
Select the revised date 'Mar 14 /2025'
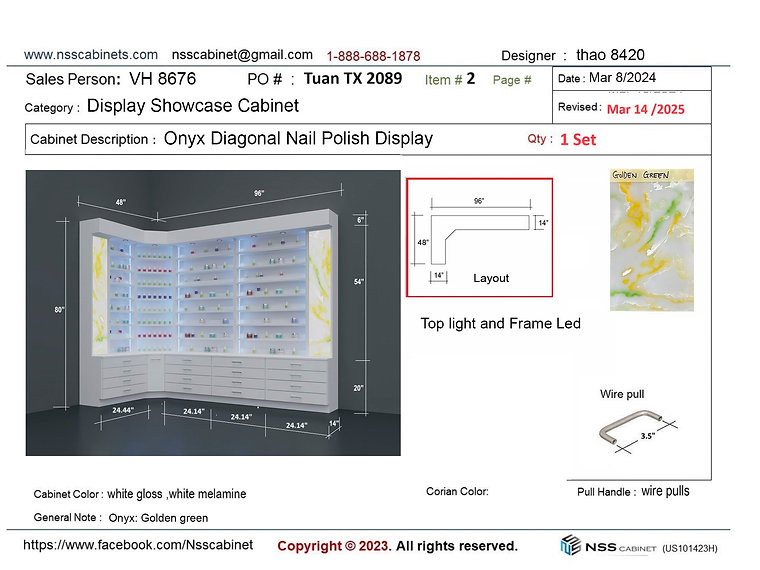646,109
